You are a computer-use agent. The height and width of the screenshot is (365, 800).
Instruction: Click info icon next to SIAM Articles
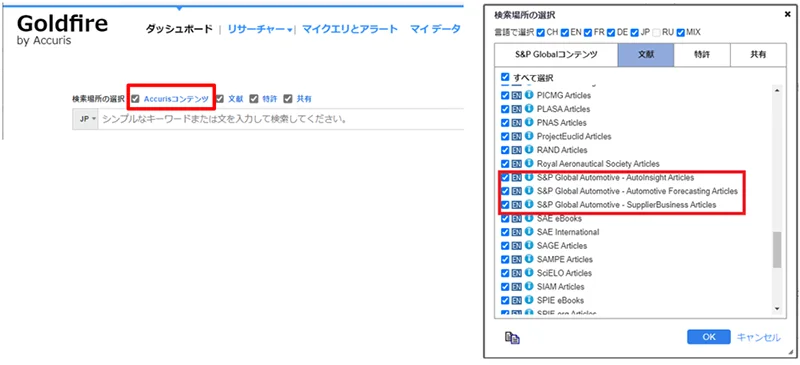[x=529, y=286]
